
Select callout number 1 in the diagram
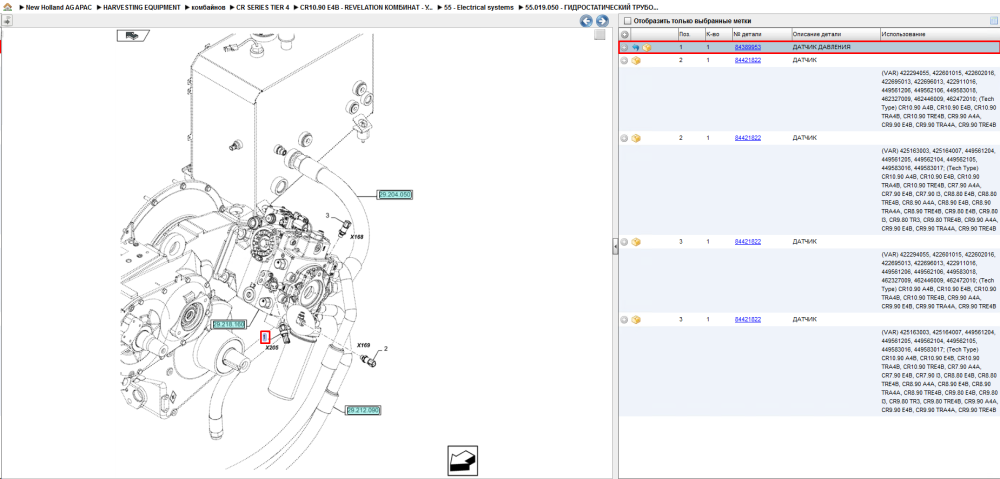pyautogui.click(x=265, y=336)
